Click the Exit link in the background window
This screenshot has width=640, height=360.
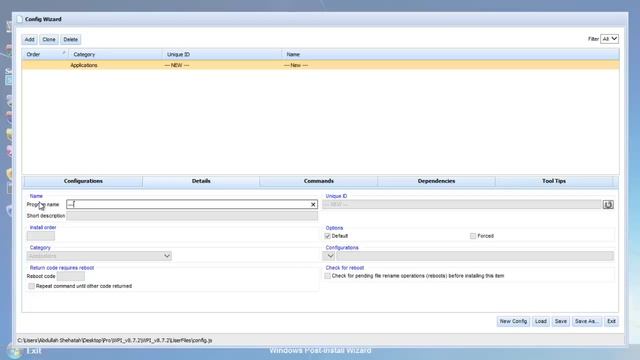(33, 351)
